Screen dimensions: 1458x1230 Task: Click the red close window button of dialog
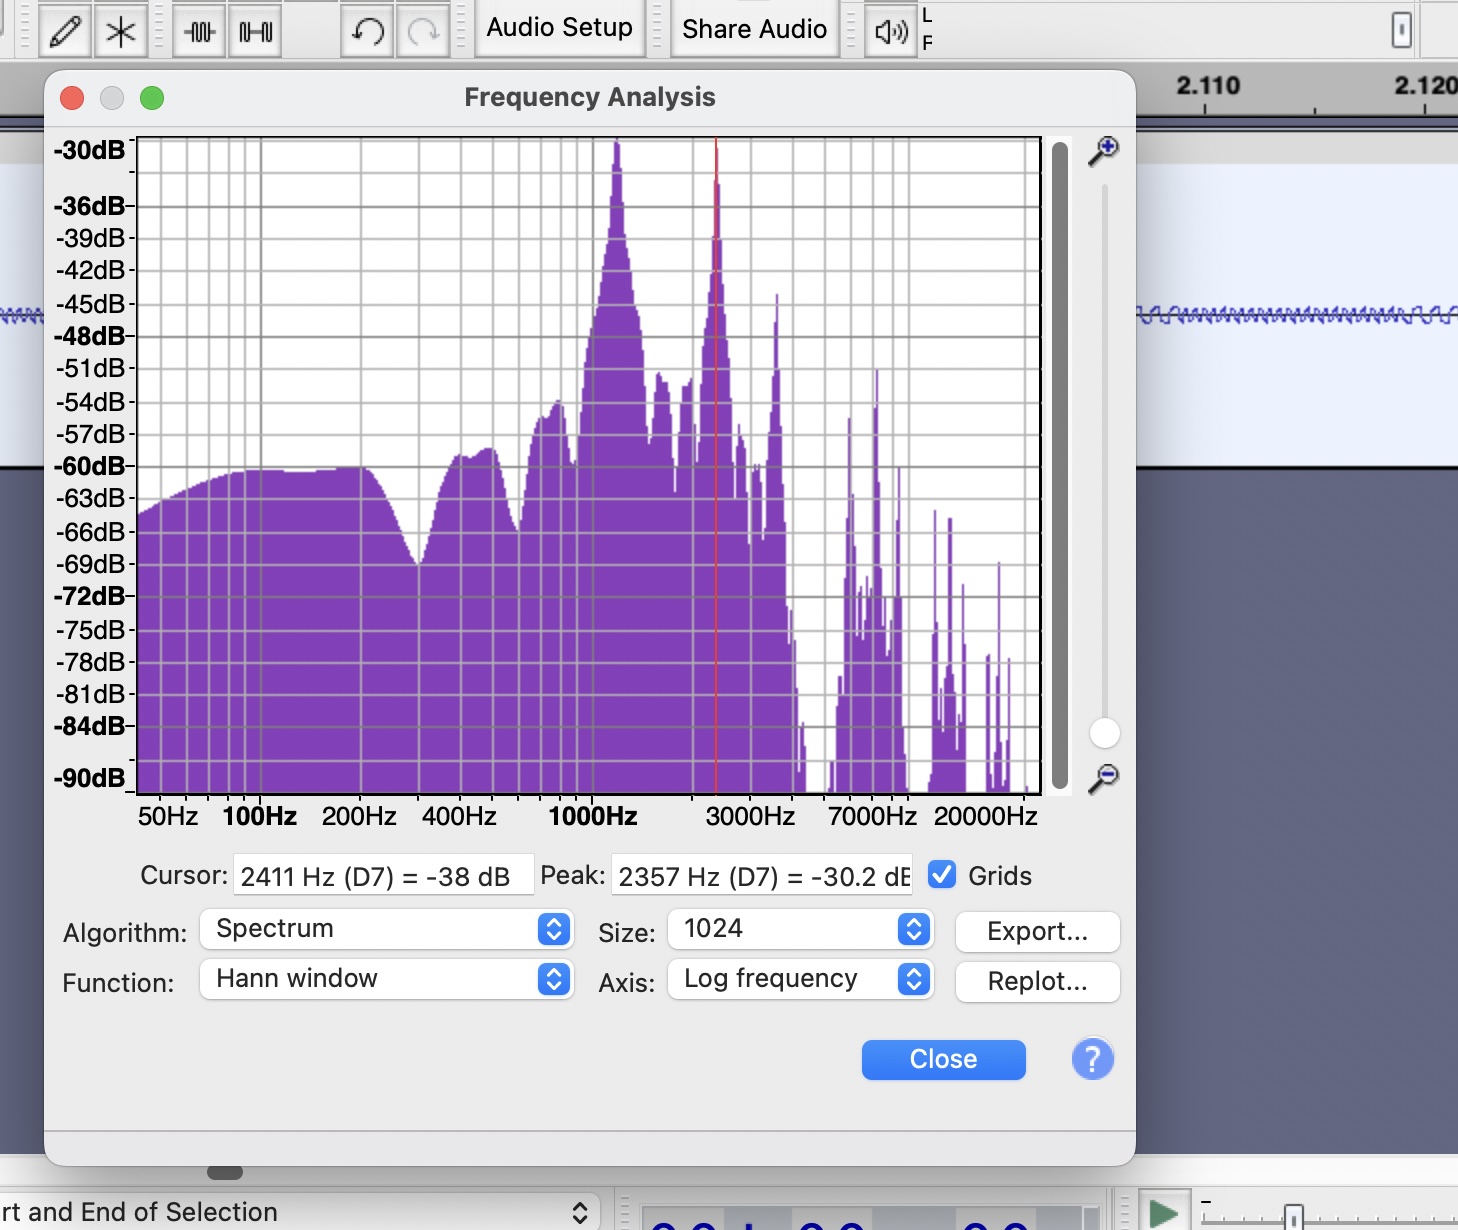point(72,98)
